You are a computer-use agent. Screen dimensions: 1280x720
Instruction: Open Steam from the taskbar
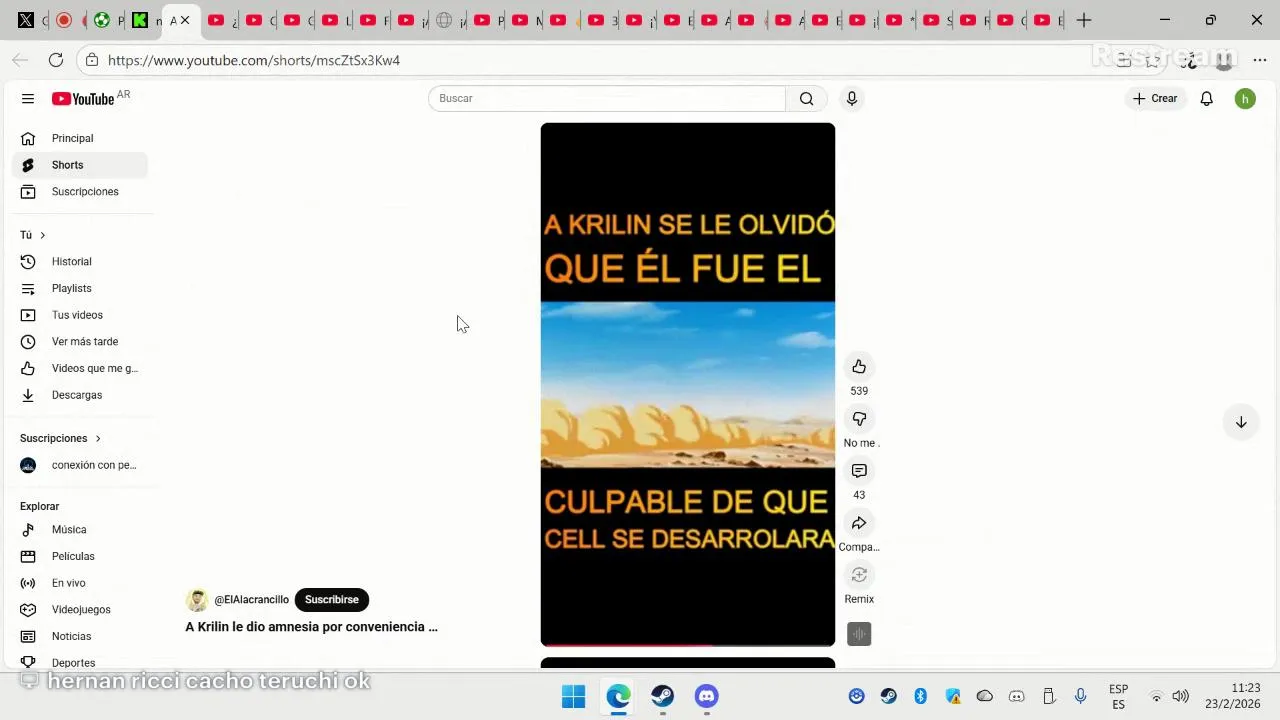click(x=662, y=696)
